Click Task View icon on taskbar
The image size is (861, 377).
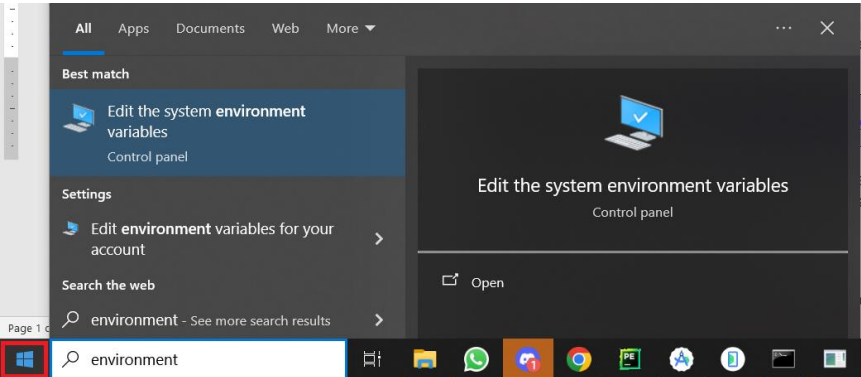[x=372, y=359]
